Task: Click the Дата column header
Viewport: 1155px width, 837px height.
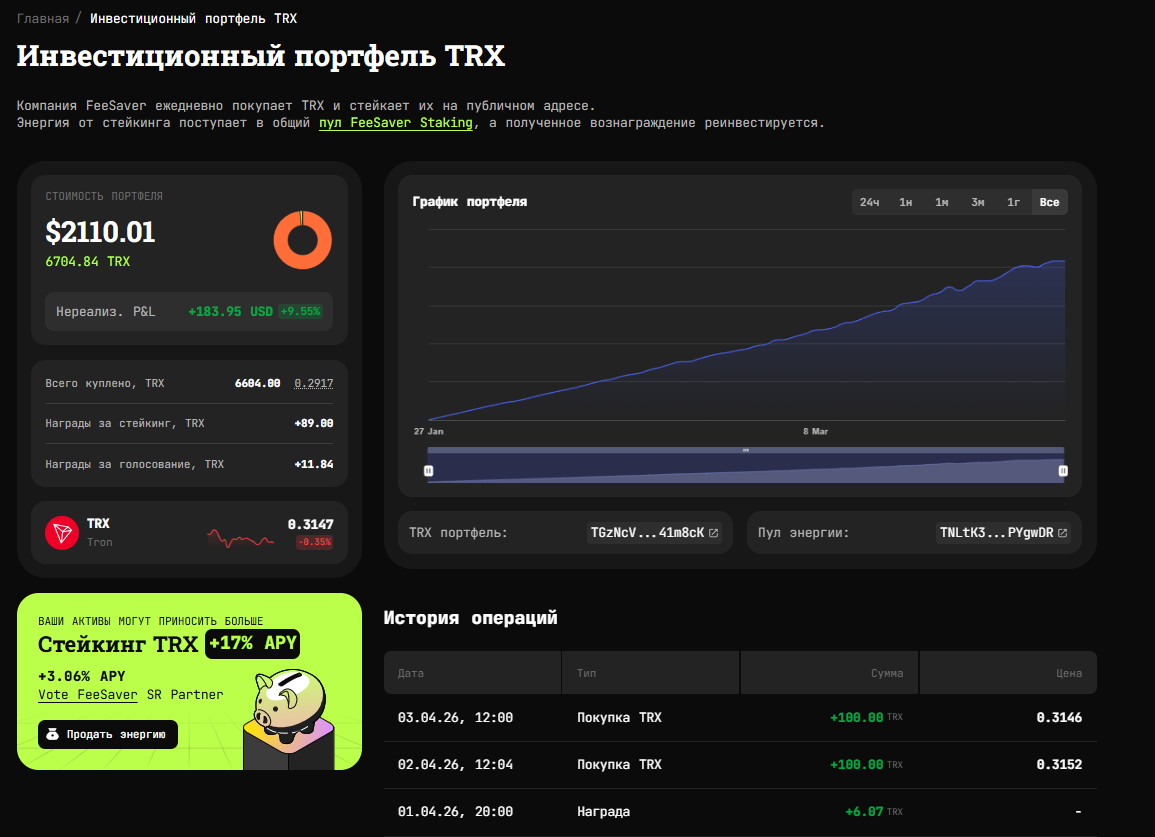Action: pos(410,673)
